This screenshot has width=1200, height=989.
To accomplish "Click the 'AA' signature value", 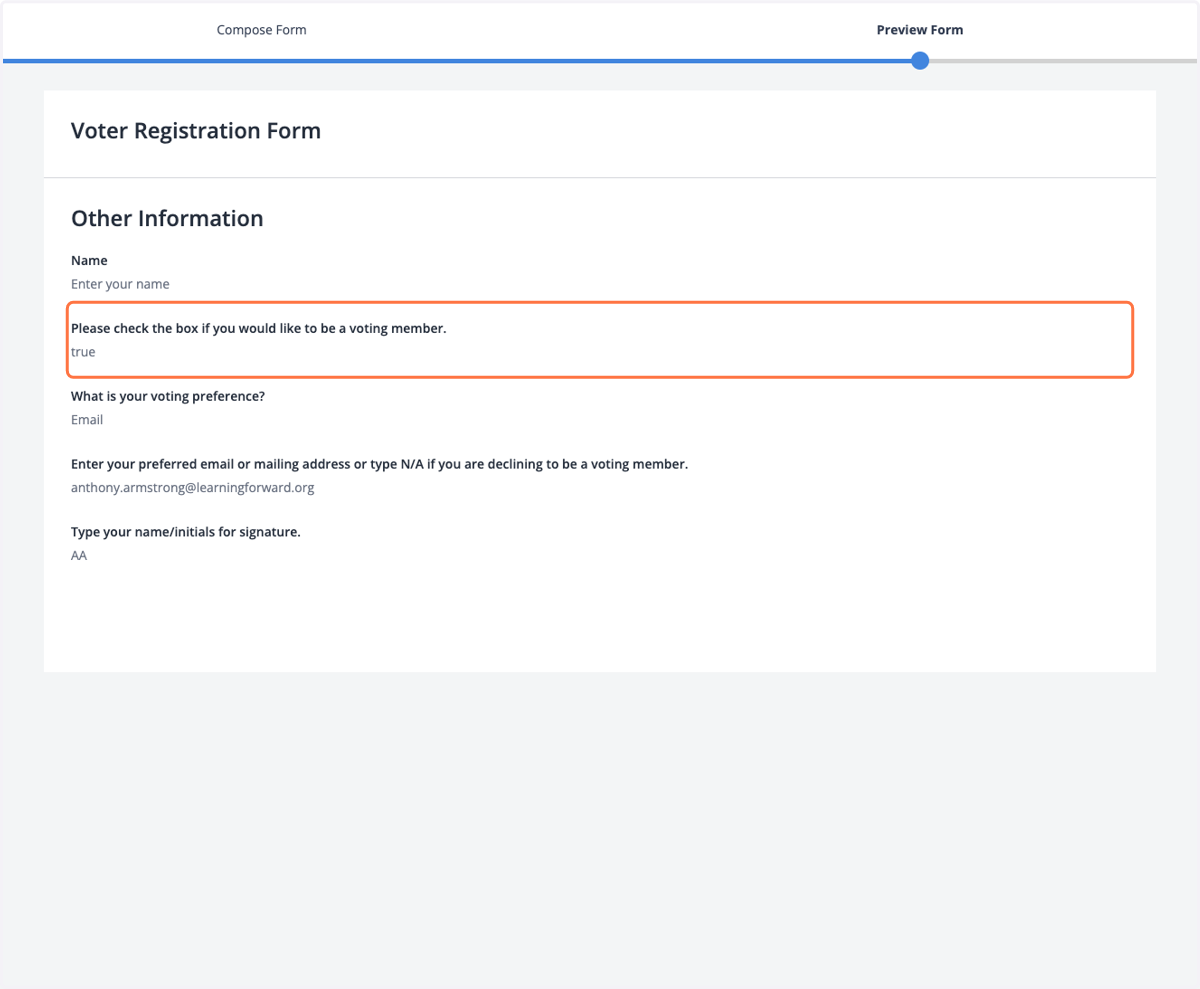I will [x=79, y=556].
